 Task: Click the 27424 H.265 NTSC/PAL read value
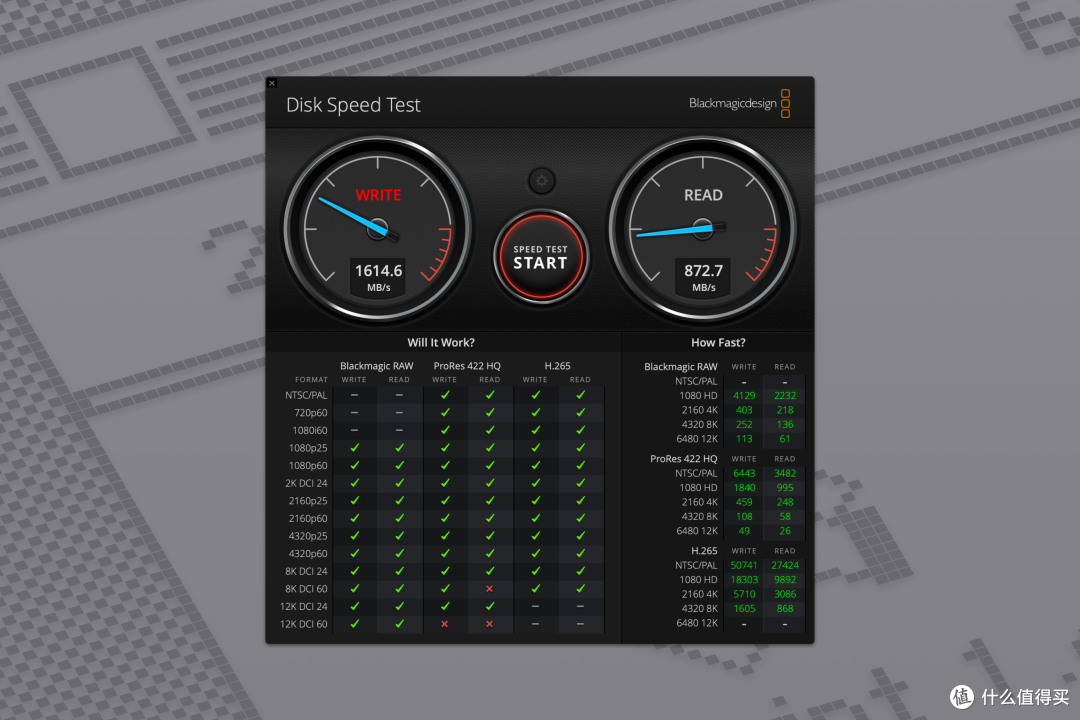pos(785,565)
